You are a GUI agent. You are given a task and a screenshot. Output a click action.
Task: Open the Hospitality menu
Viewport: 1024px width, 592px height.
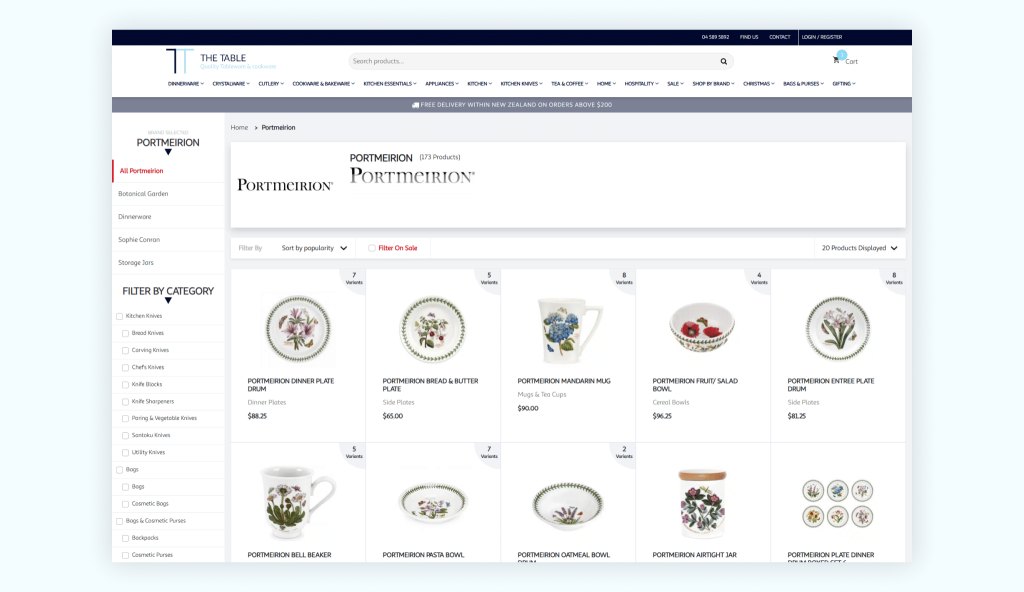pyautogui.click(x=641, y=84)
